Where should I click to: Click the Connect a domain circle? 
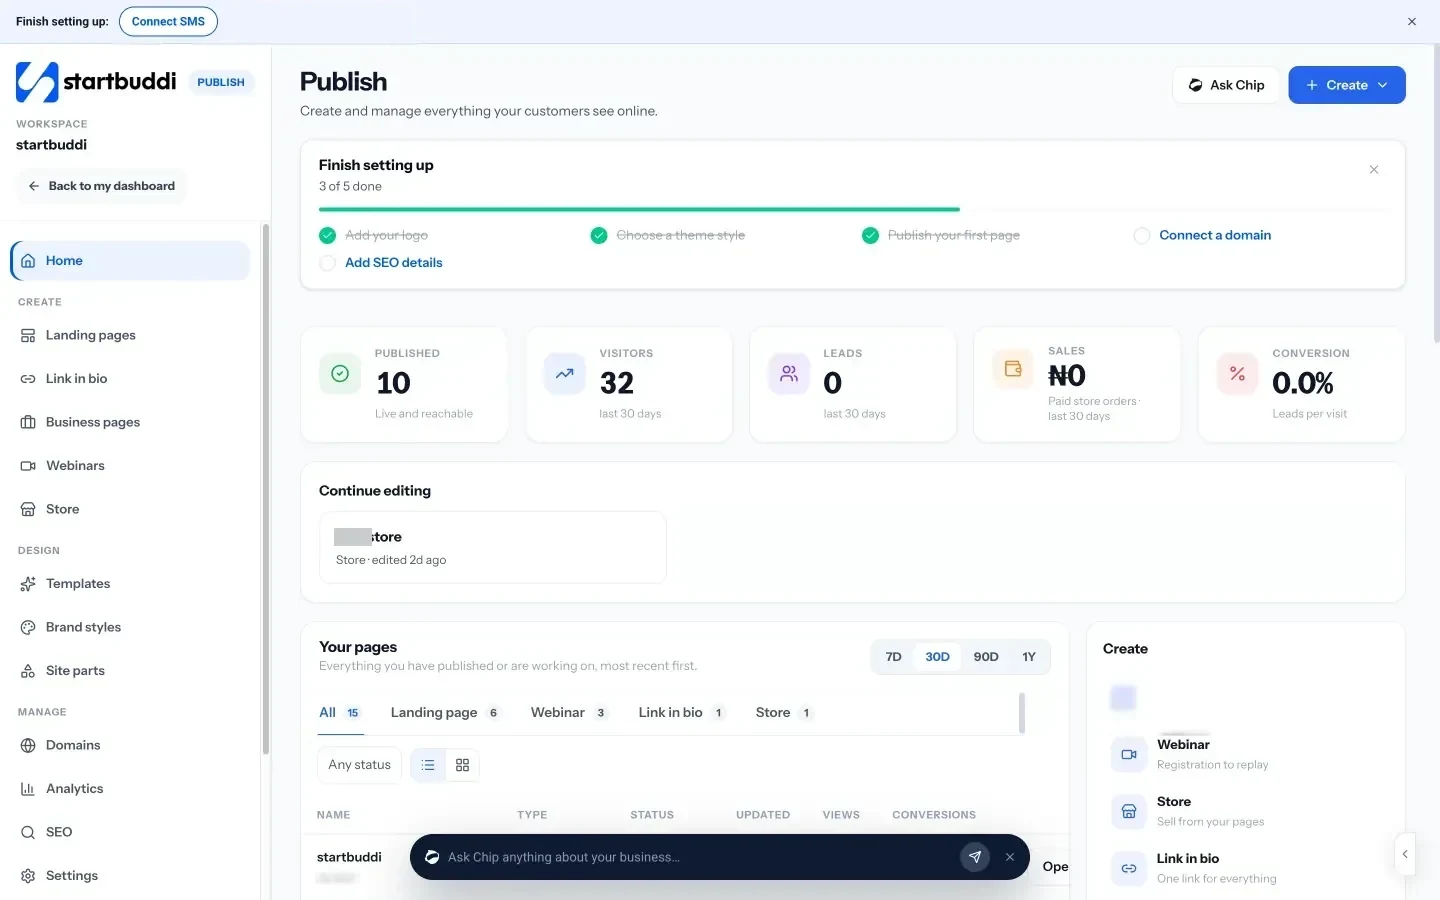tap(1142, 236)
